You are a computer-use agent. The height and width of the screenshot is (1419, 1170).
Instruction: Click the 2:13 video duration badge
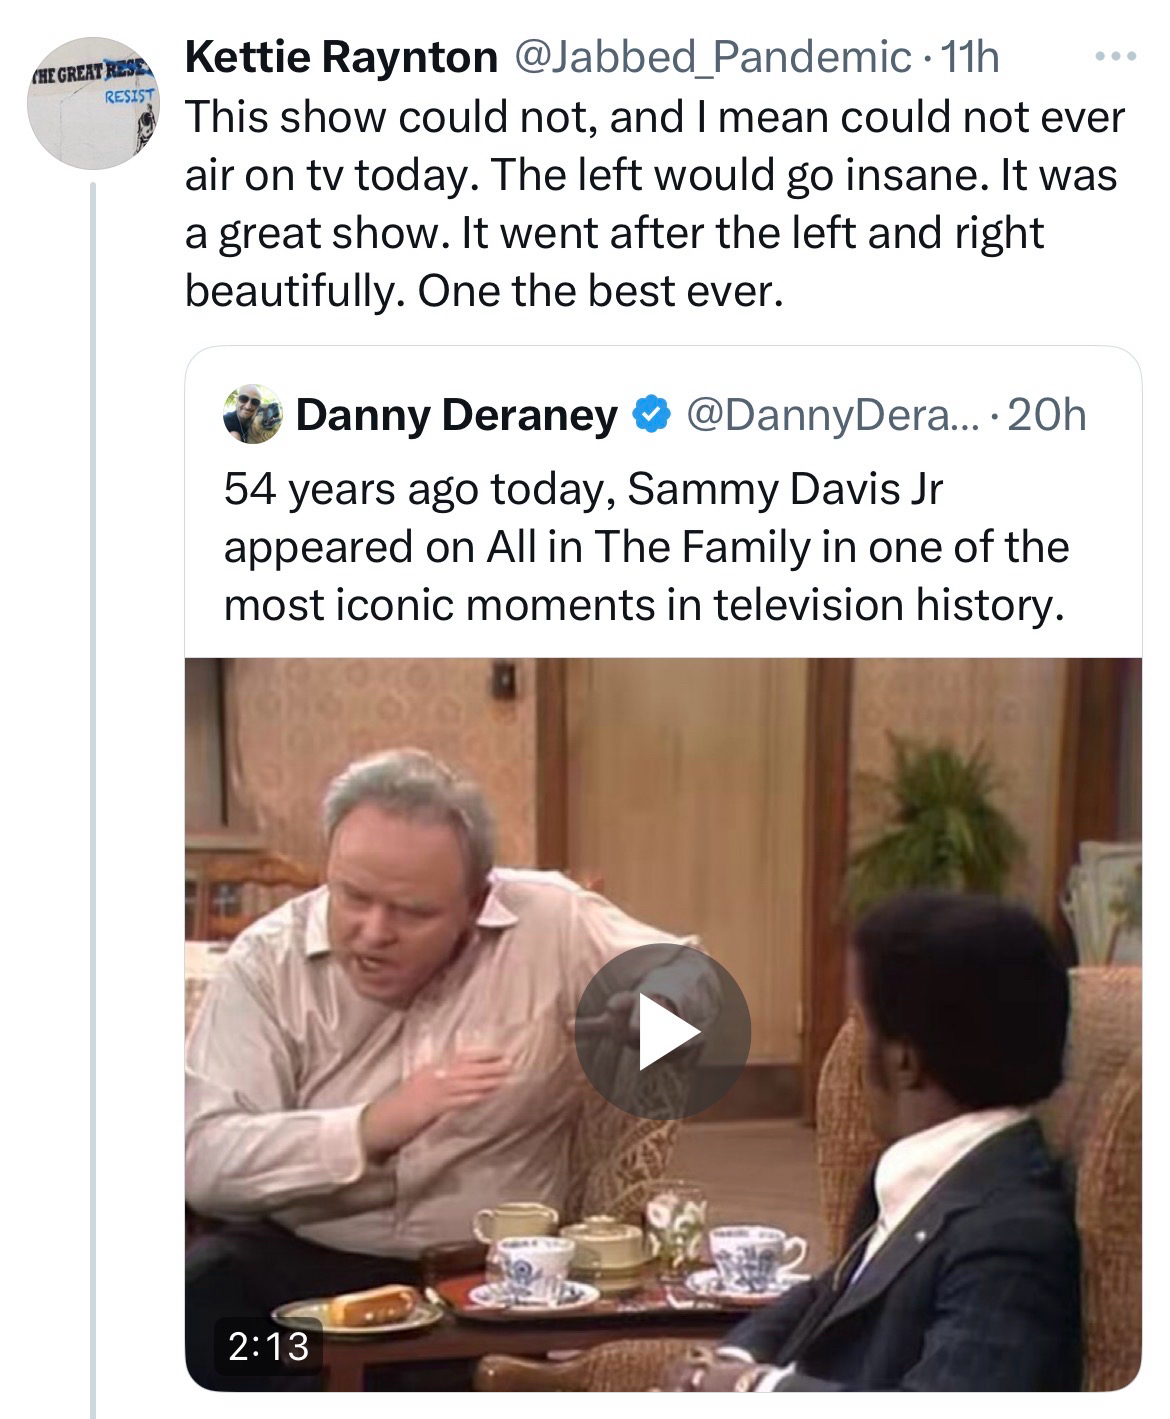coord(268,1345)
